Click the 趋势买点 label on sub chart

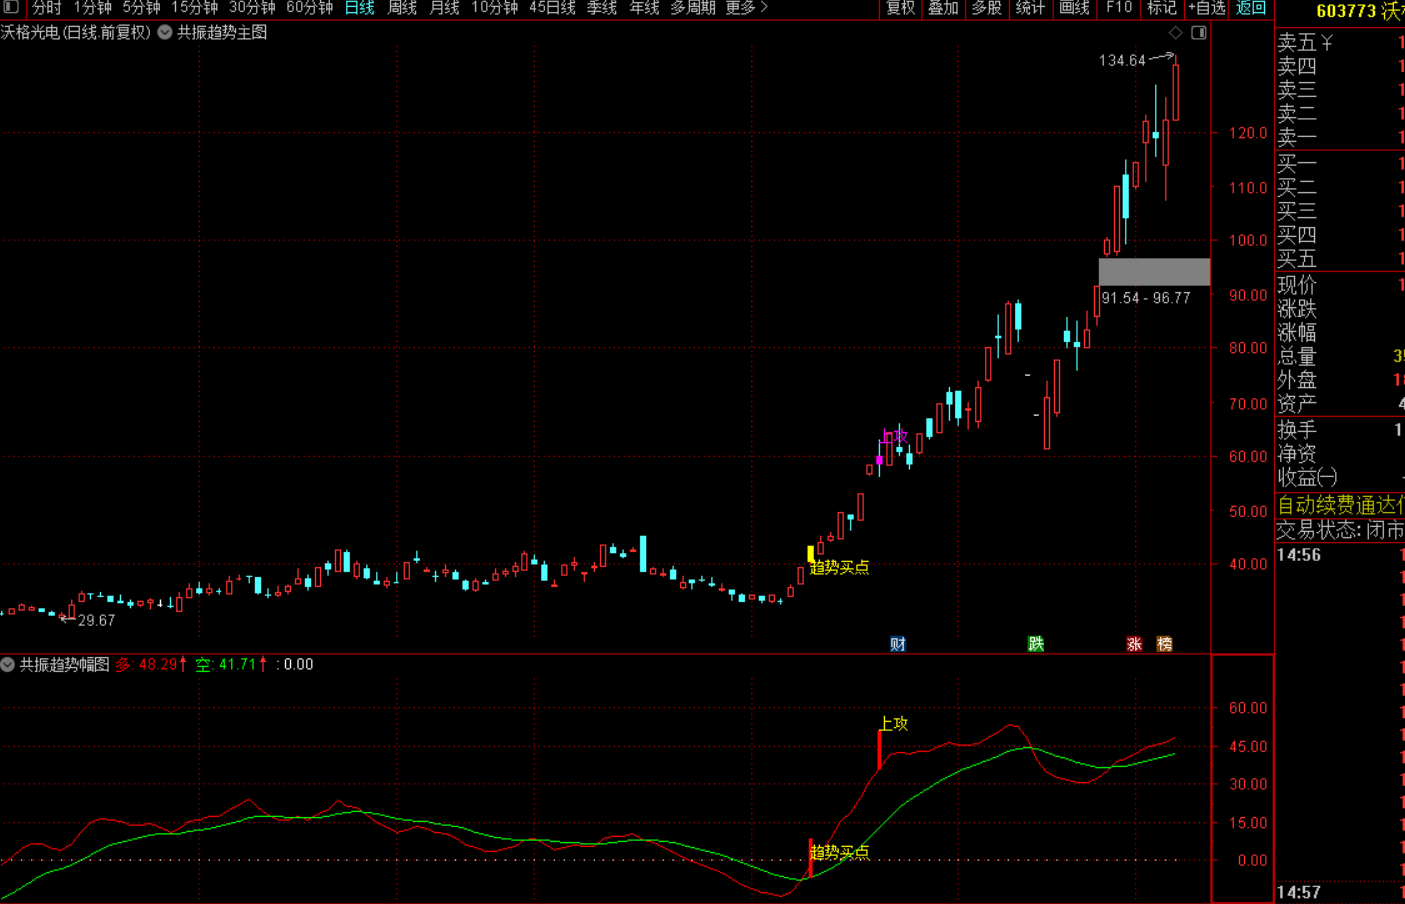[x=839, y=852]
